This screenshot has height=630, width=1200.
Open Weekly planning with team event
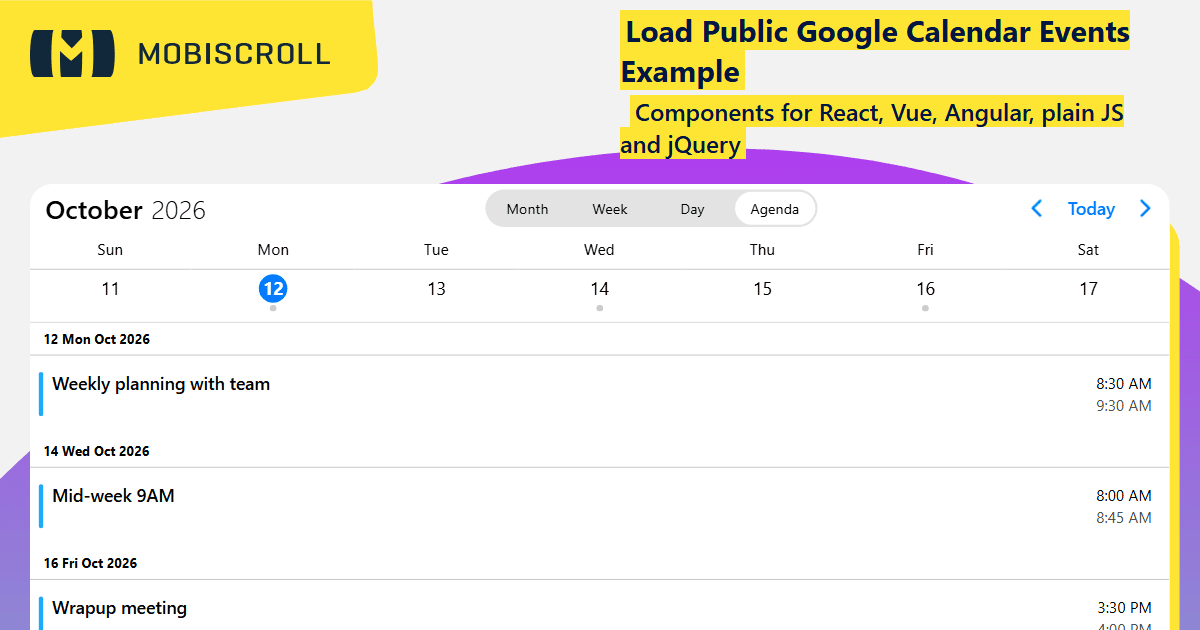(x=599, y=394)
